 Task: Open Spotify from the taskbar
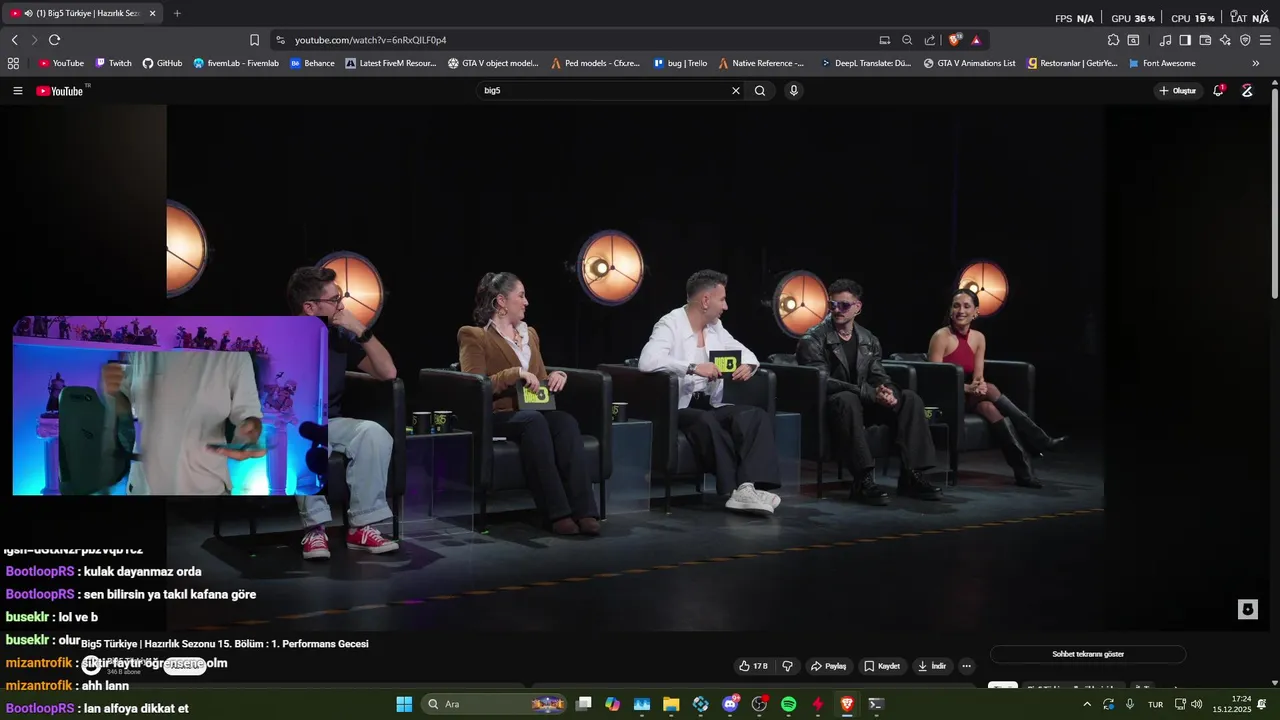coord(788,704)
